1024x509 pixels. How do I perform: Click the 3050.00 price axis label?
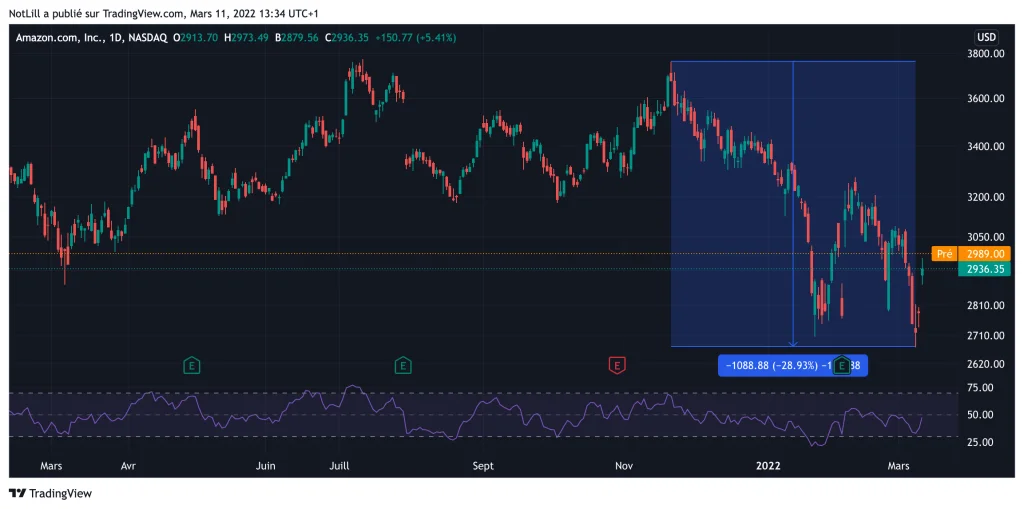tap(984, 237)
